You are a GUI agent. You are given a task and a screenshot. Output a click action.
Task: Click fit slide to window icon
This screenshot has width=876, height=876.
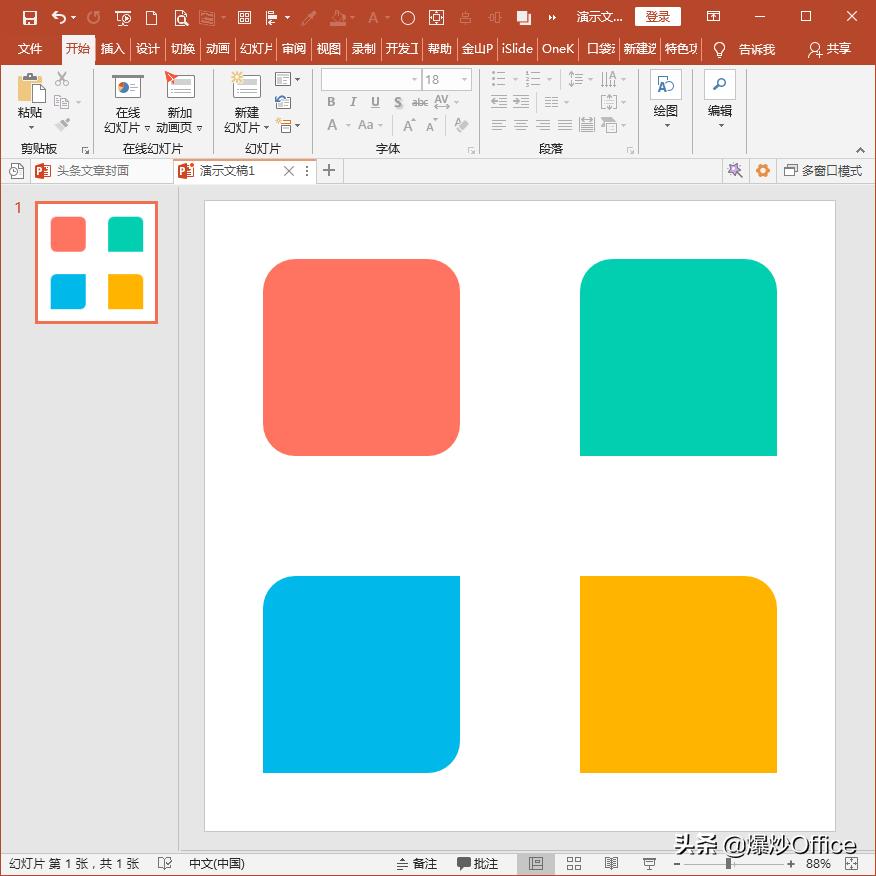pyautogui.click(x=850, y=864)
